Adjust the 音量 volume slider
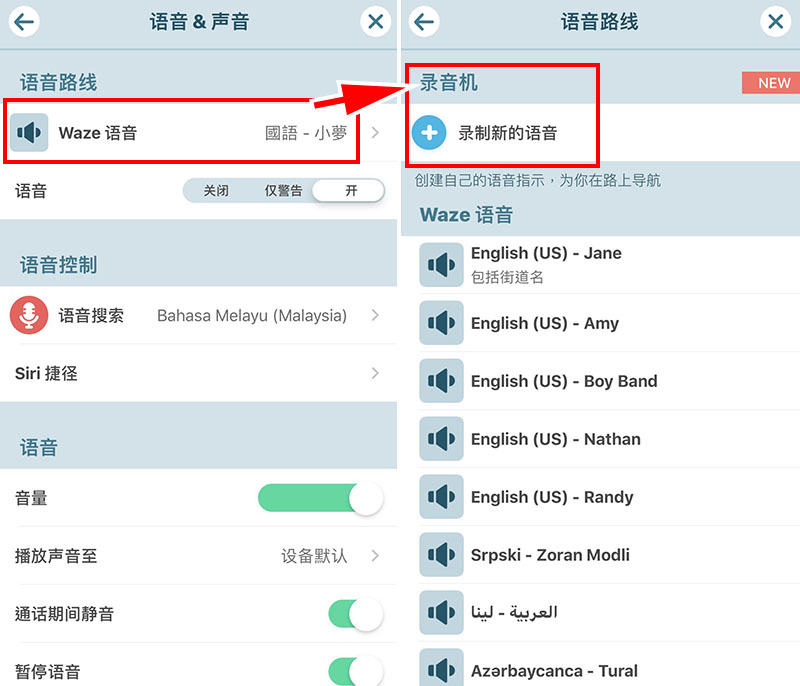The image size is (800, 686). click(320, 498)
